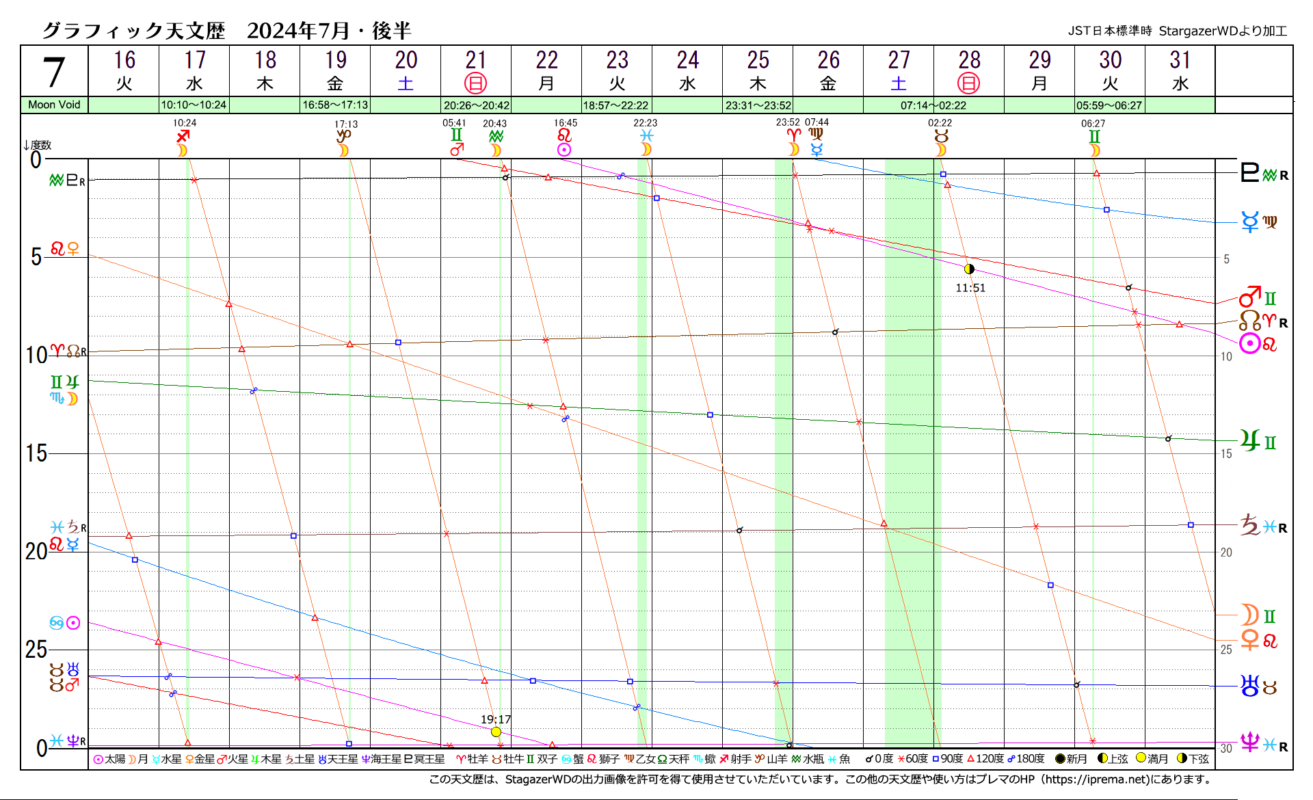1313x800 pixels.
Task: Click the Saturn in Pisces label on right edge
Action: point(1262,525)
